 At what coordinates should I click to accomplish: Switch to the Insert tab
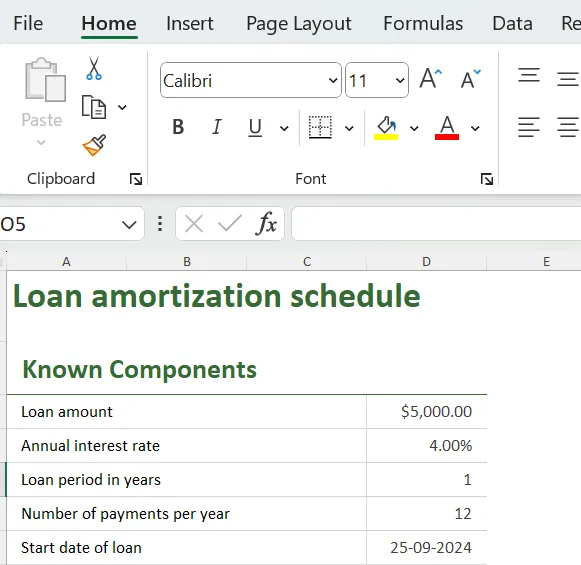pyautogui.click(x=190, y=23)
